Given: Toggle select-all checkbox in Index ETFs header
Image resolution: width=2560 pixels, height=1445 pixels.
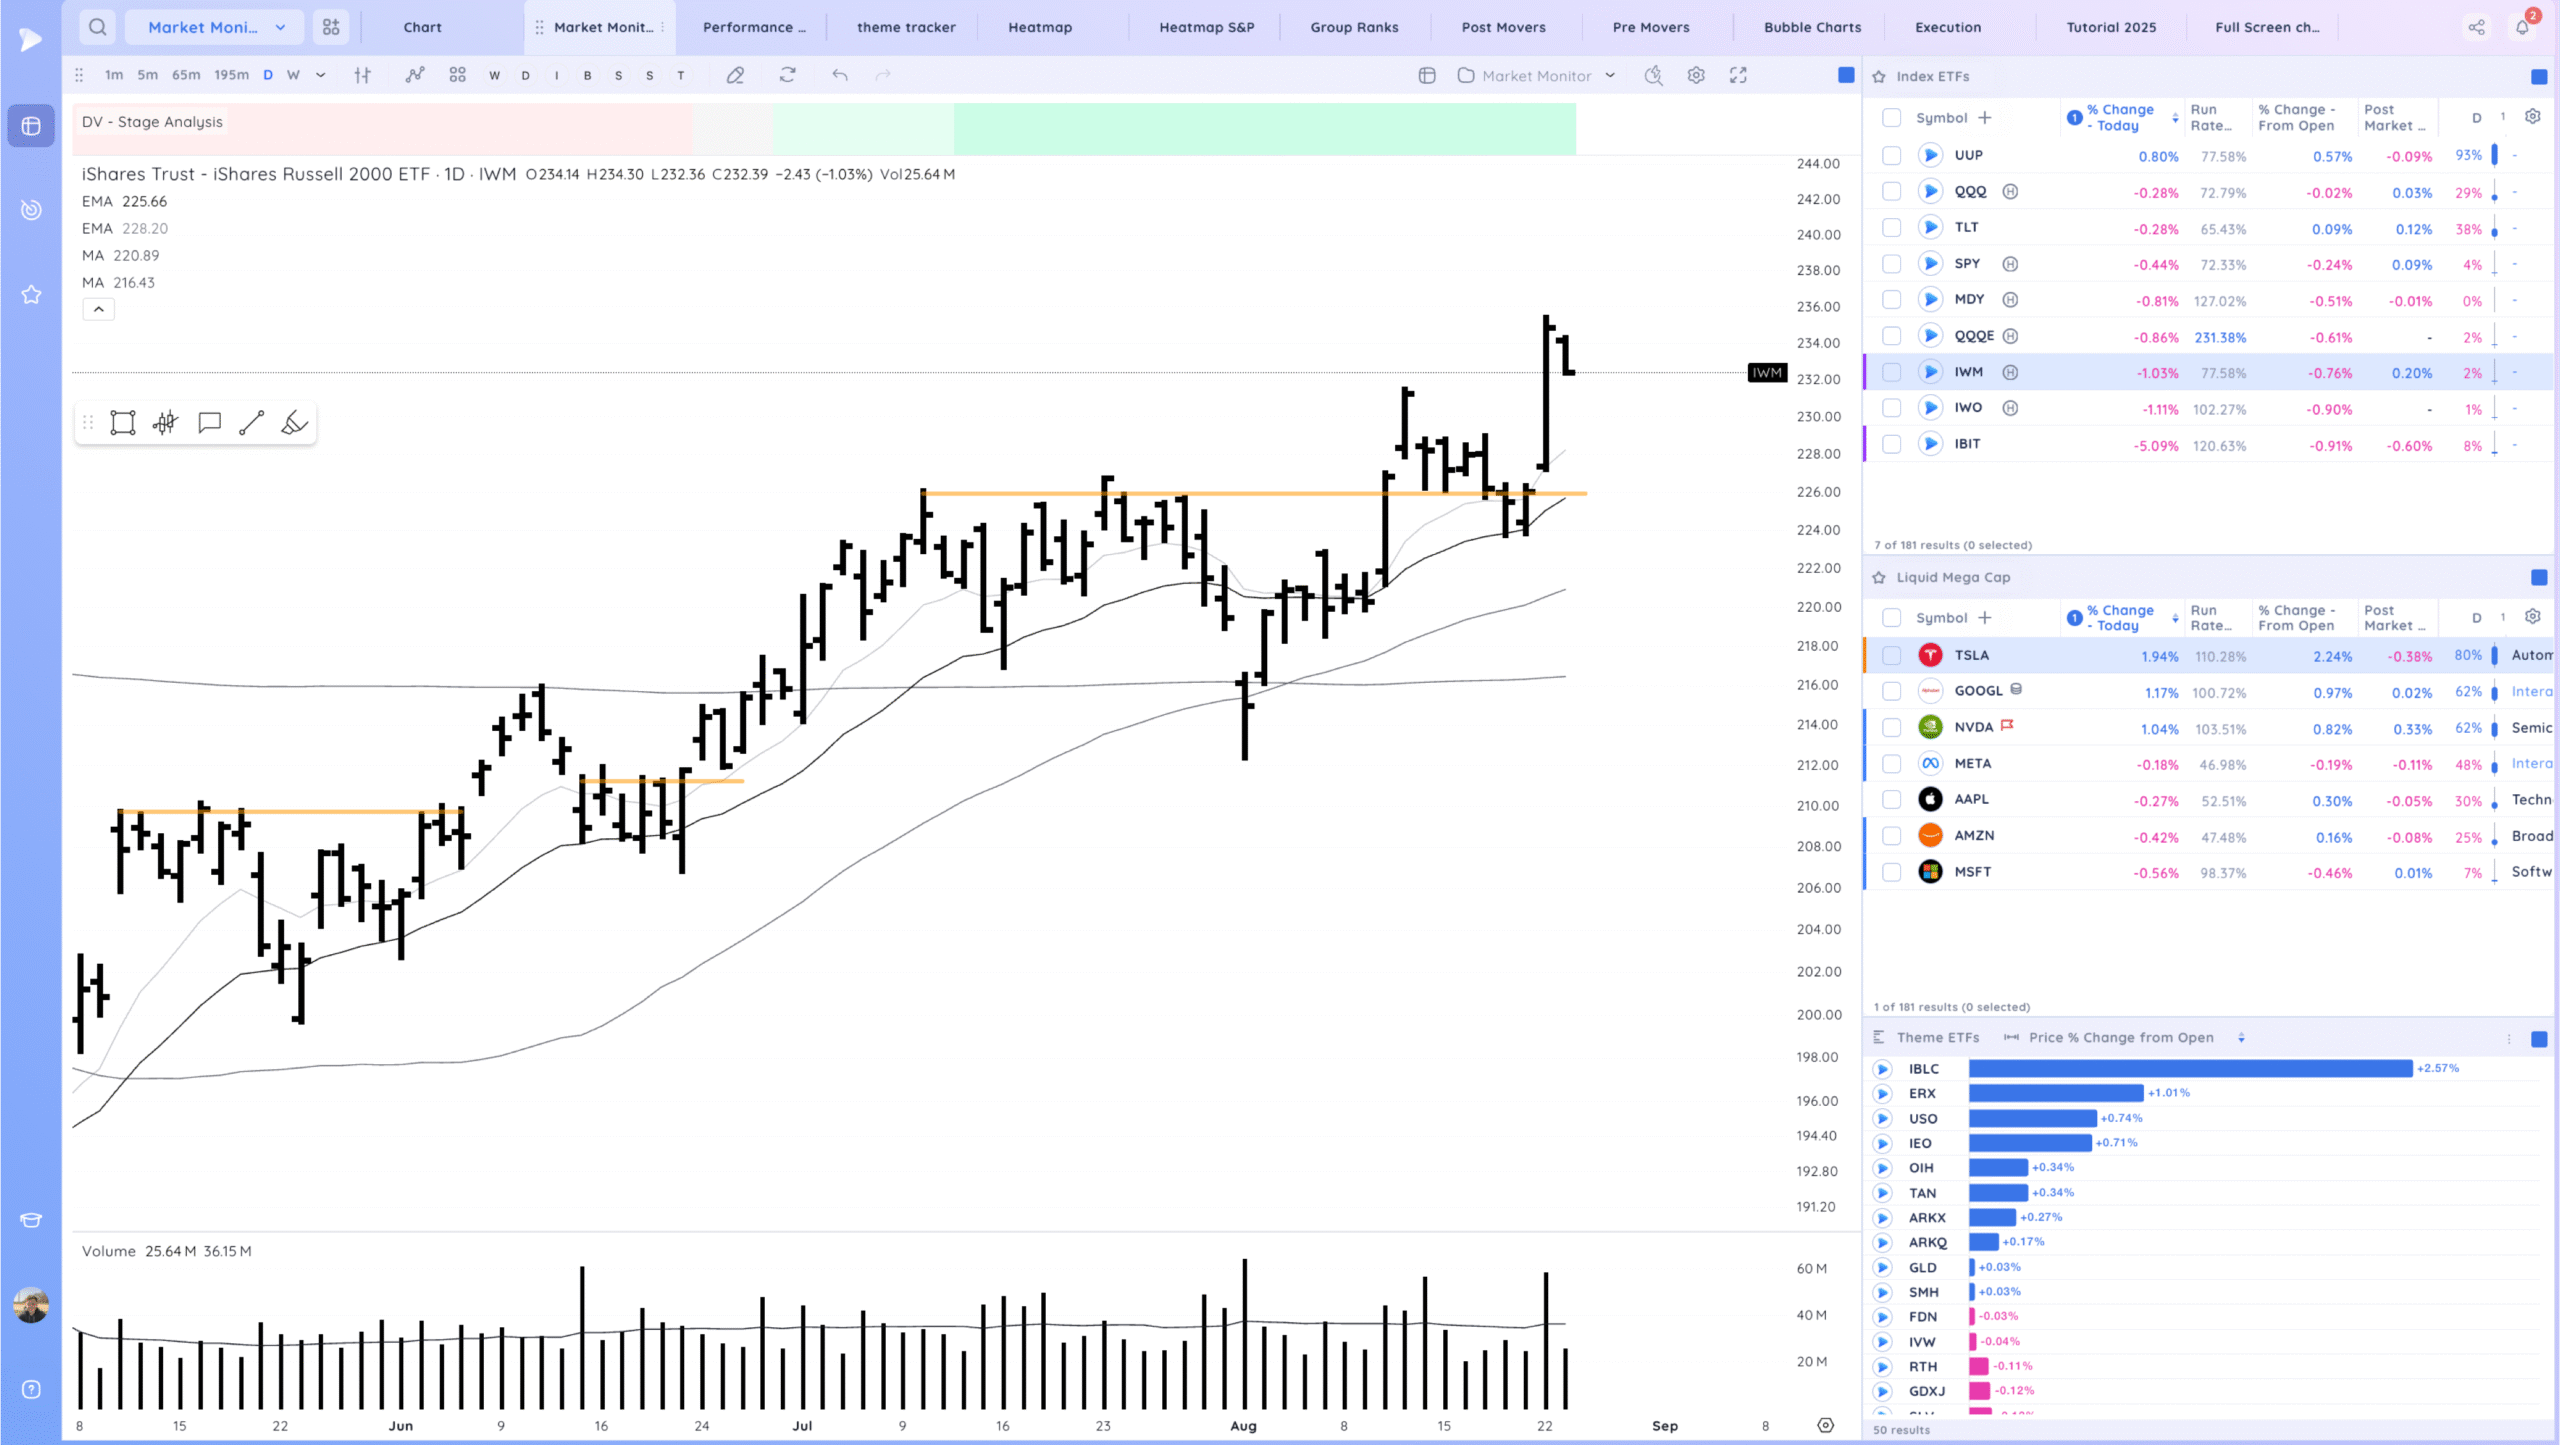Looking at the screenshot, I should (x=1891, y=117).
